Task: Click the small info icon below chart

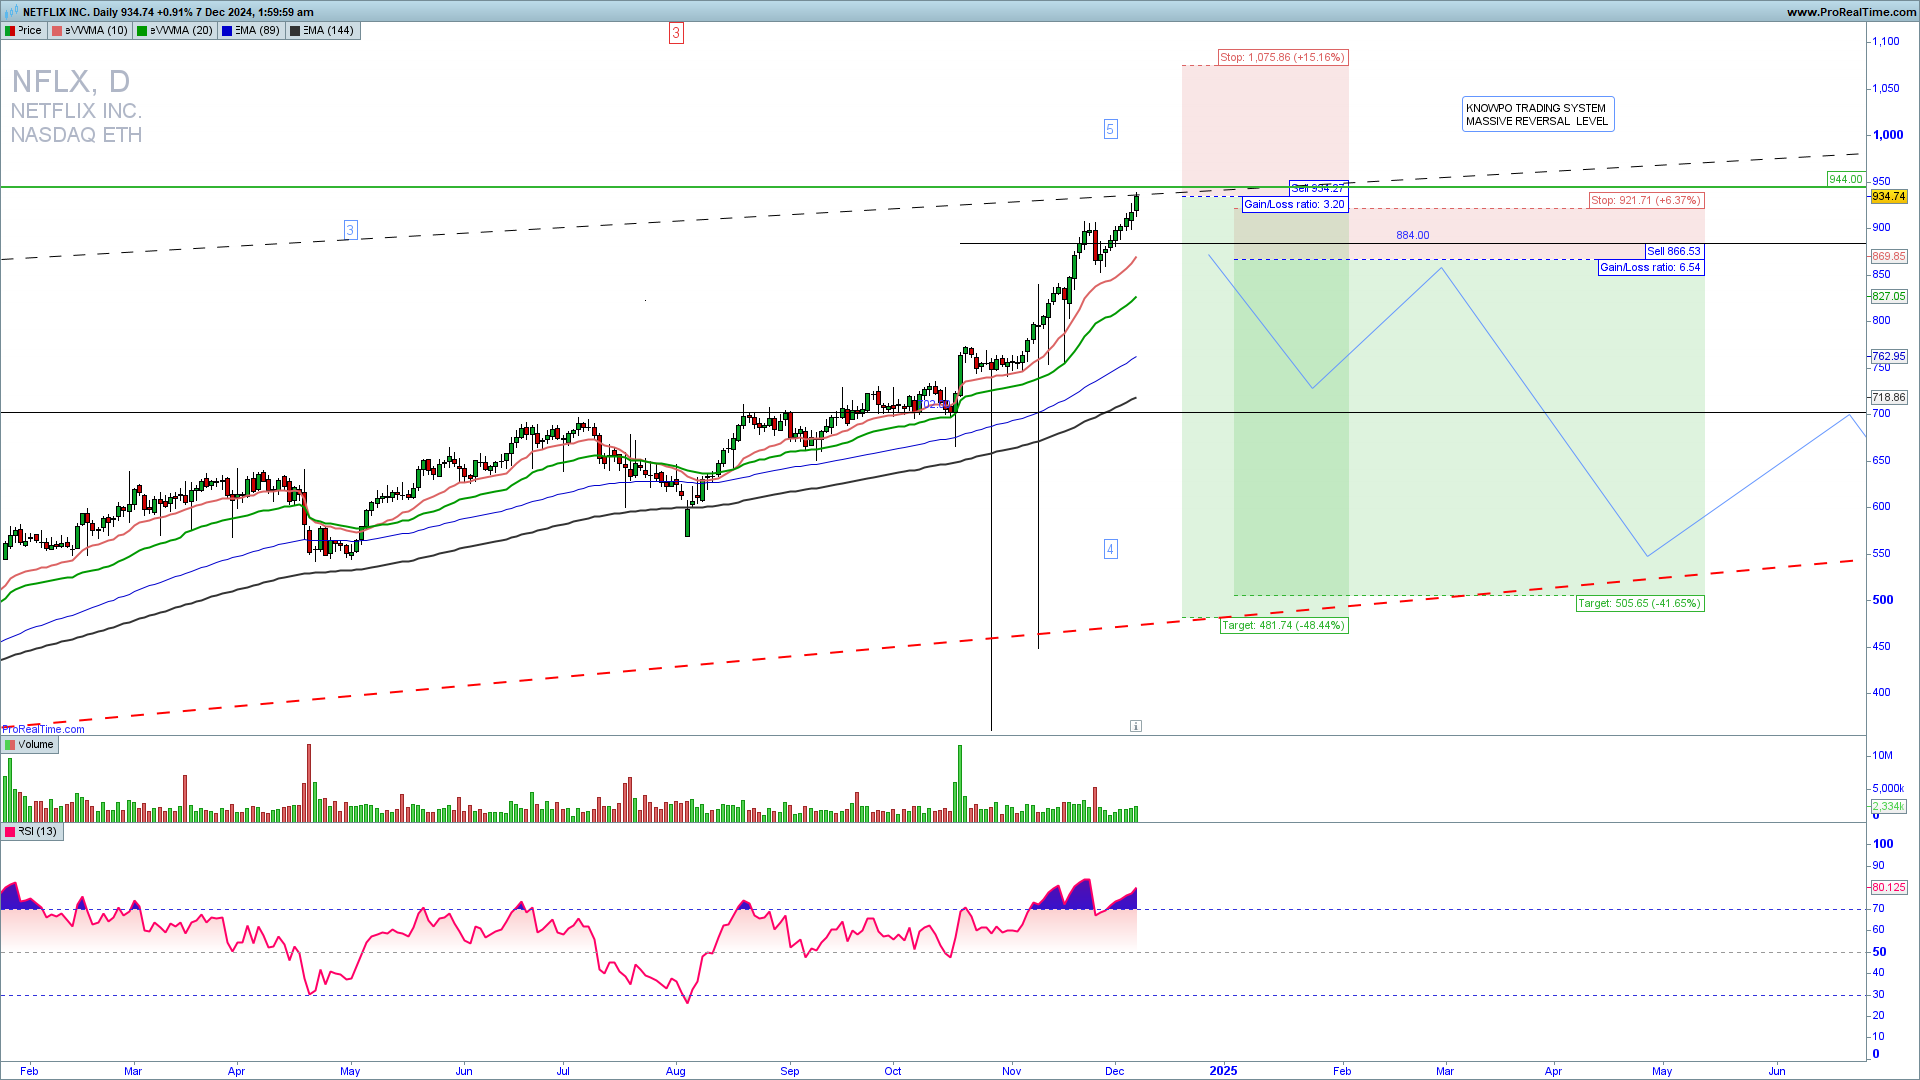Action: [1136, 726]
